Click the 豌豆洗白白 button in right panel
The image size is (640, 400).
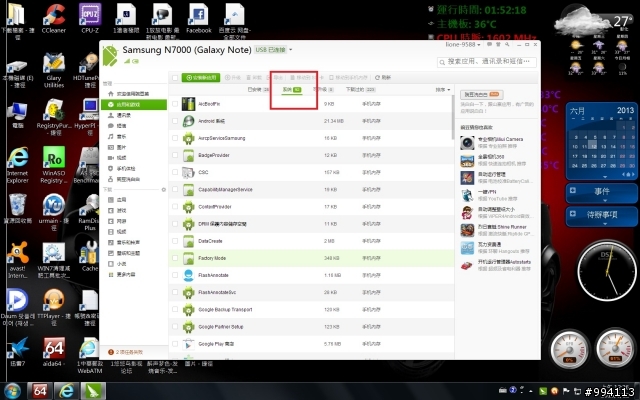(482, 95)
